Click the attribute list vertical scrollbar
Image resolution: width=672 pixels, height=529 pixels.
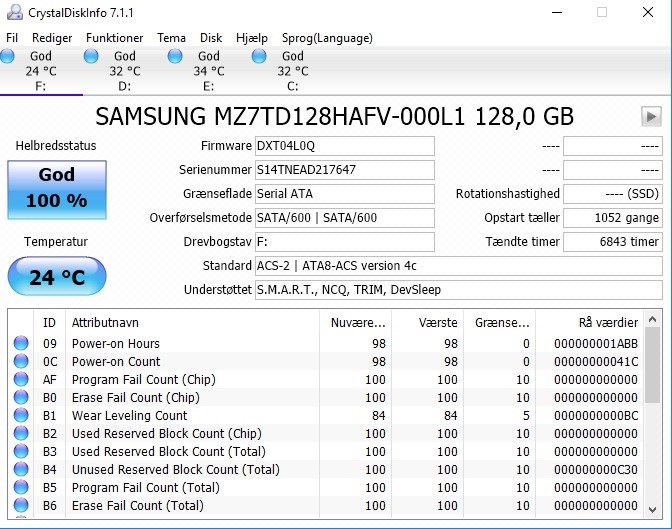[653, 420]
